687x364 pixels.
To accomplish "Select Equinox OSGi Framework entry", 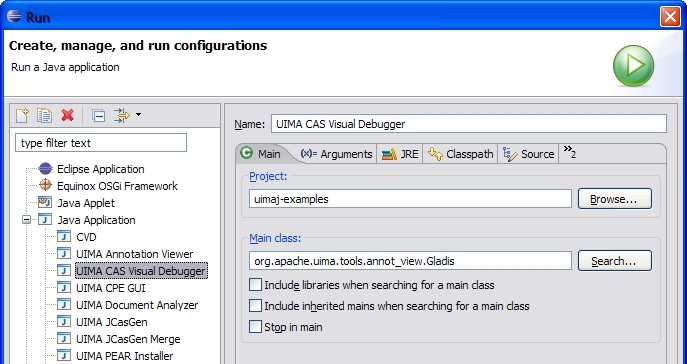I will (117, 186).
